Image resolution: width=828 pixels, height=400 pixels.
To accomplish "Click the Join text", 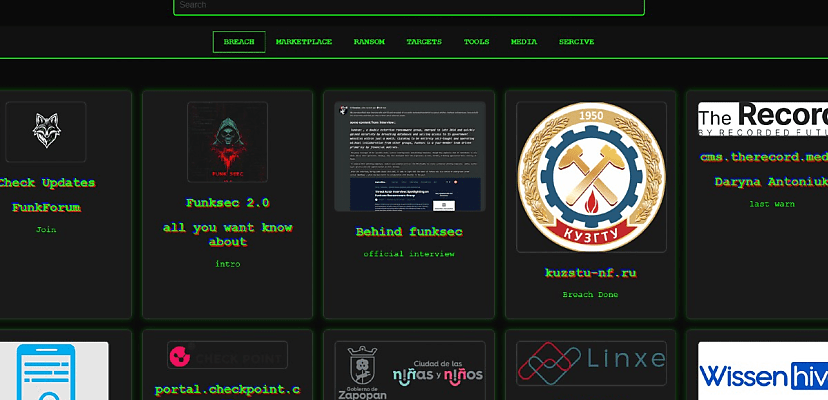I will (x=46, y=229).
